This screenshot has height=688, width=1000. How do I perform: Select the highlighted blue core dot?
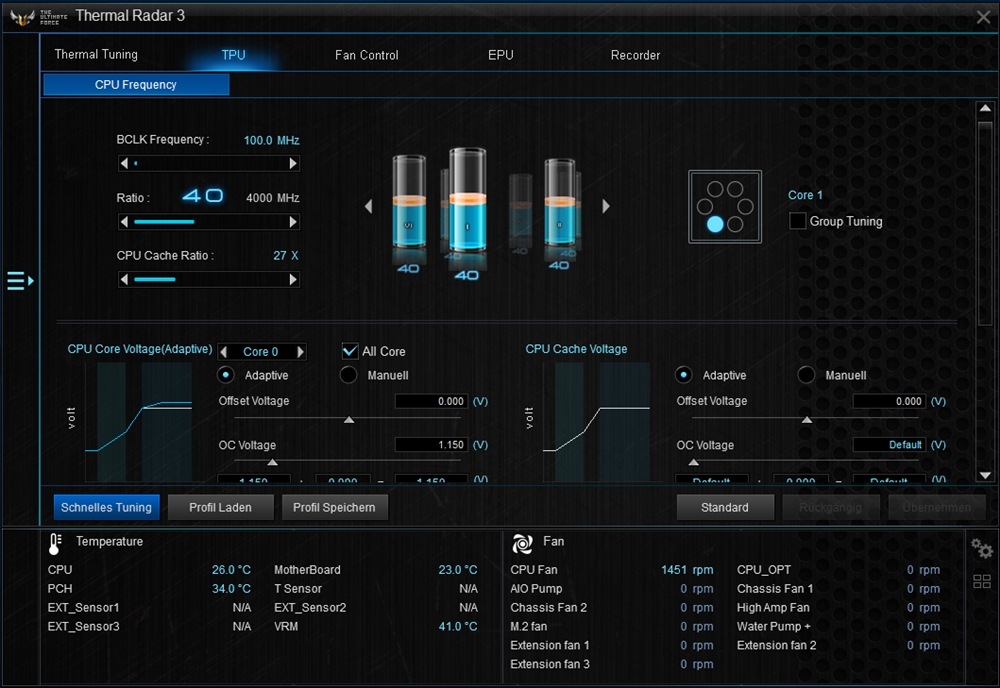point(715,224)
